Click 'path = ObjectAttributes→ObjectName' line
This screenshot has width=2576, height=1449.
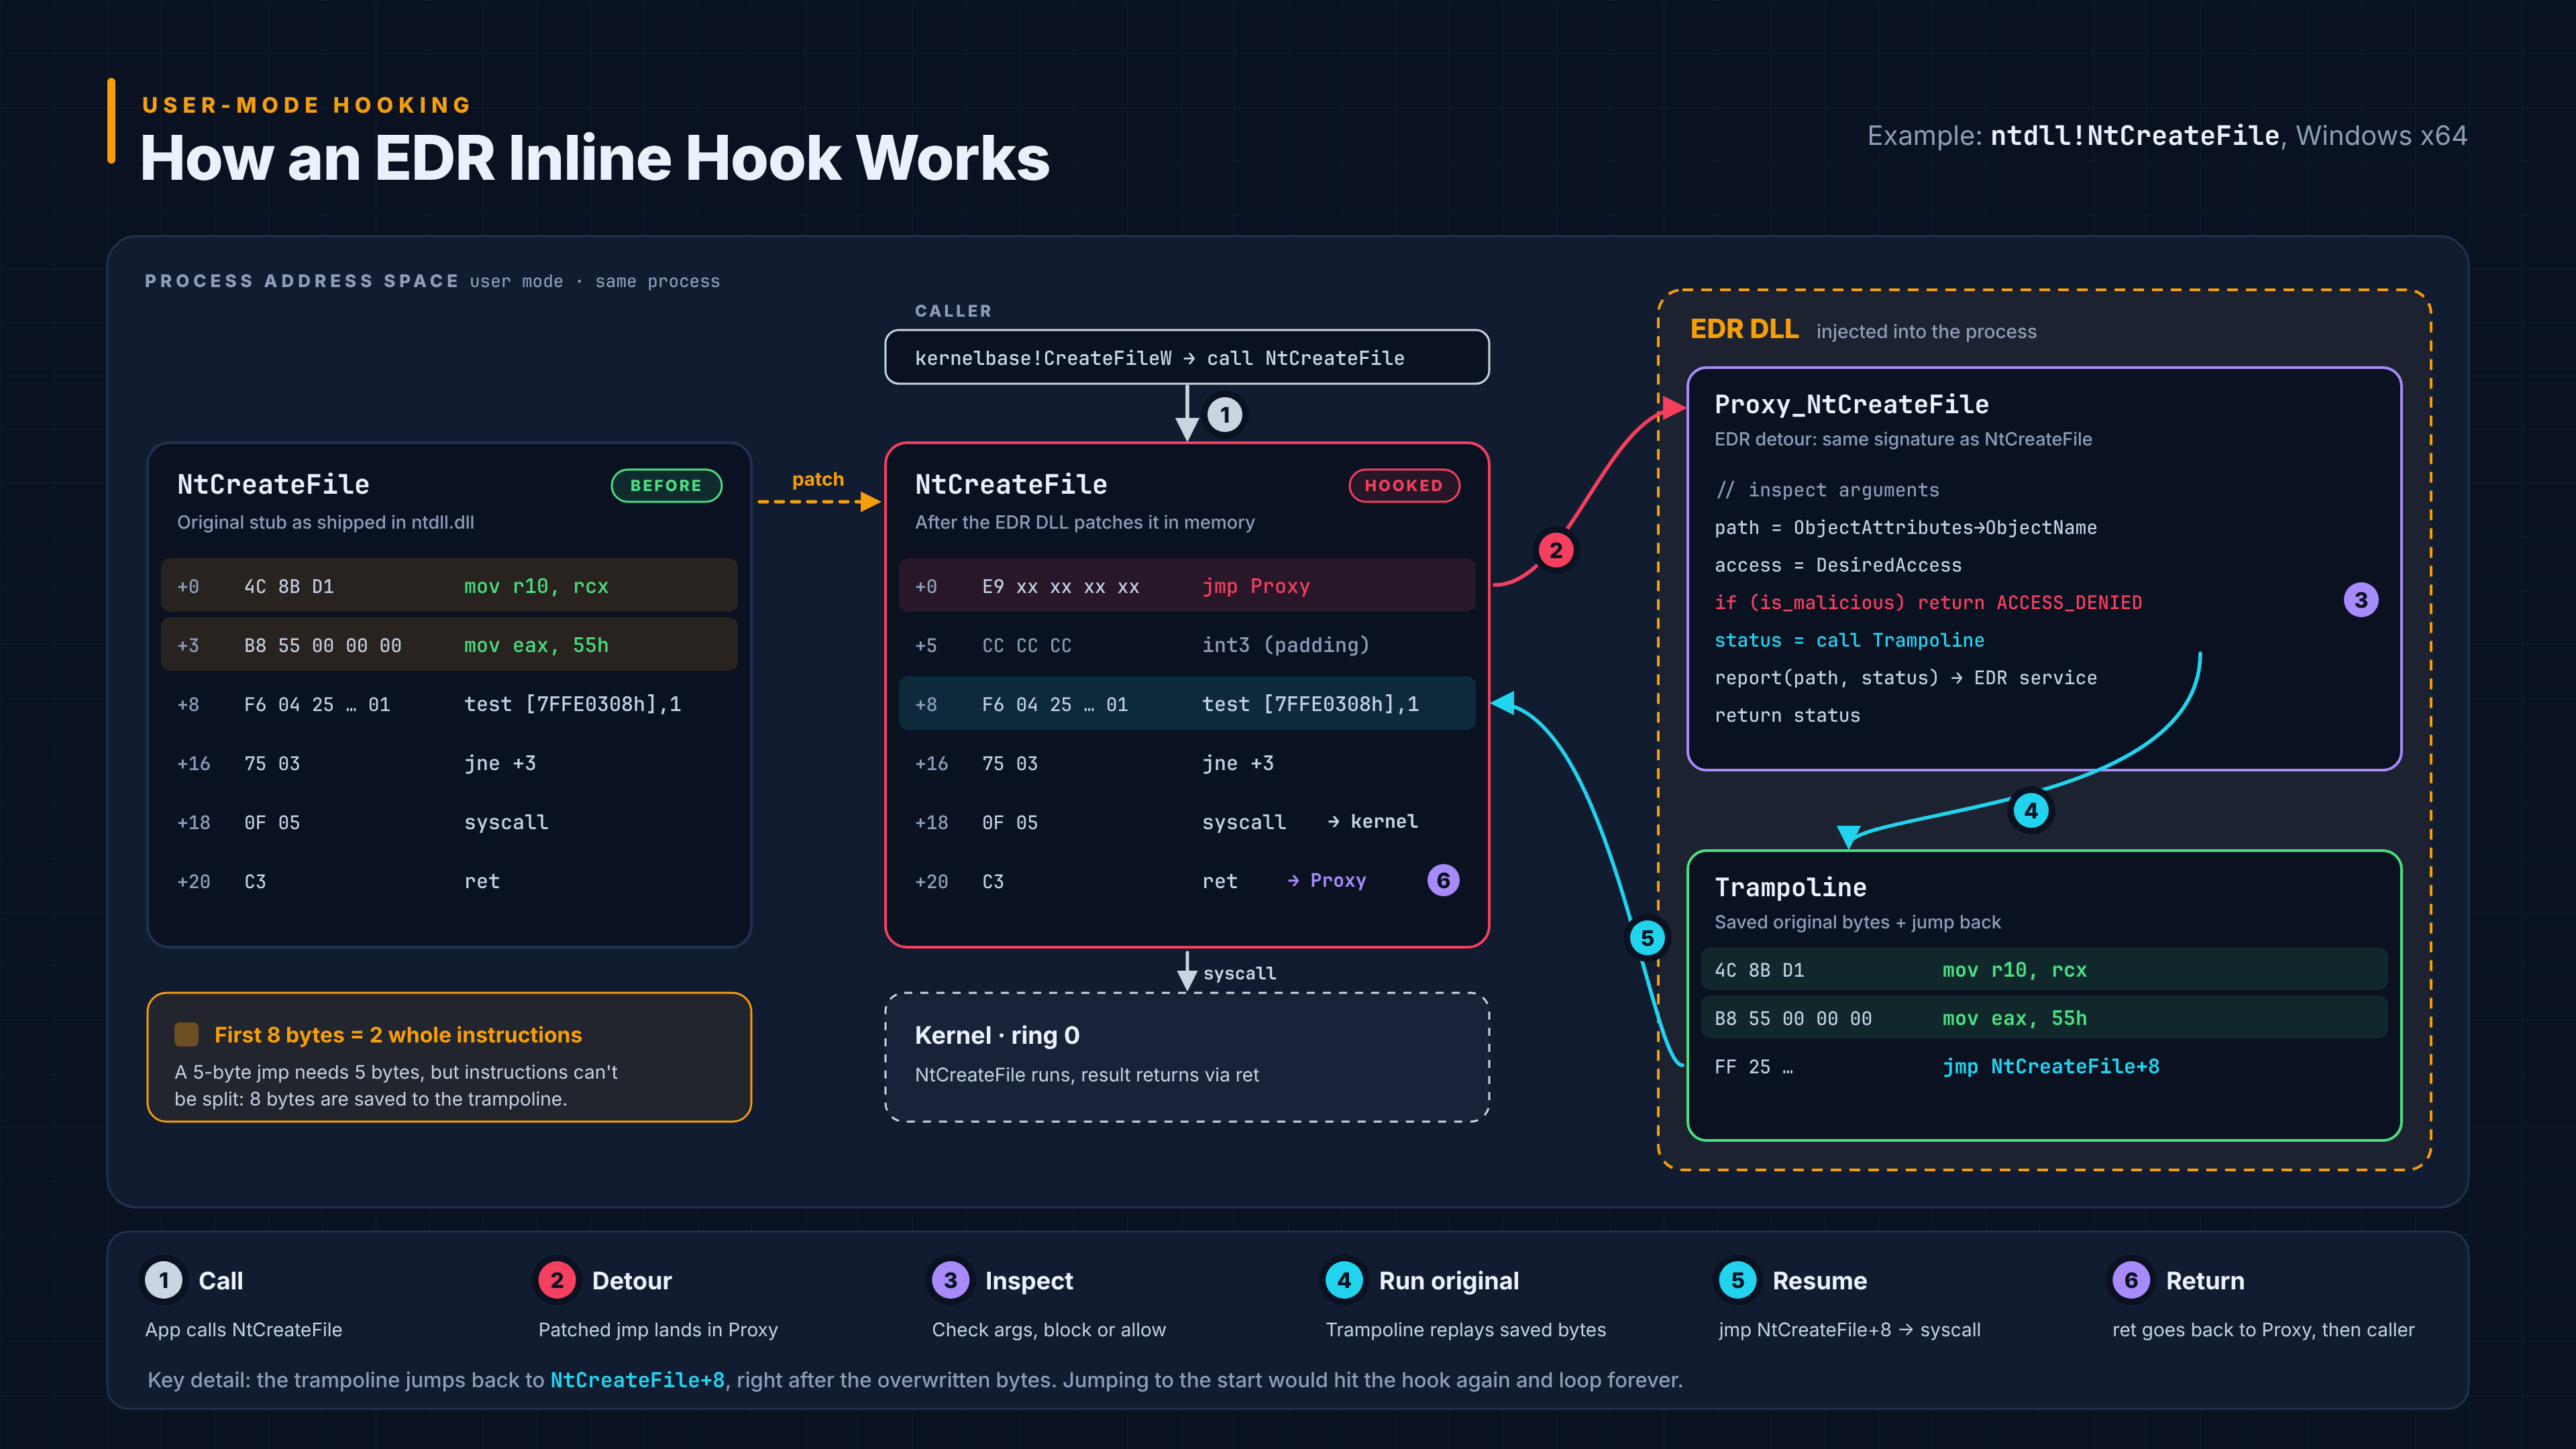click(1905, 527)
